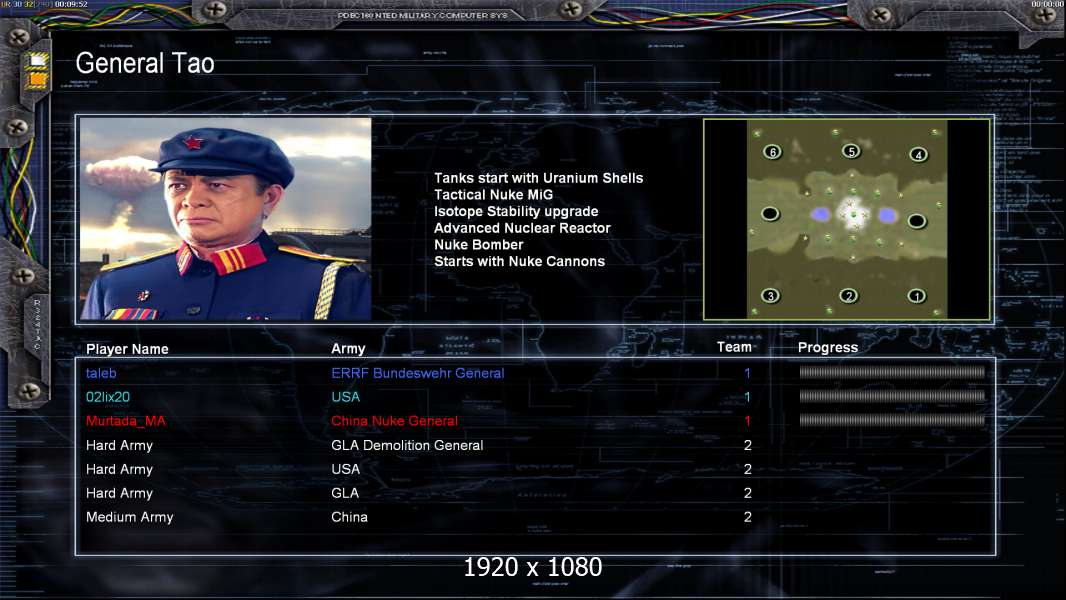The height and width of the screenshot is (600, 1066).
Task: Click "Starts with Nuke Cannons" line
Action: click(x=519, y=262)
